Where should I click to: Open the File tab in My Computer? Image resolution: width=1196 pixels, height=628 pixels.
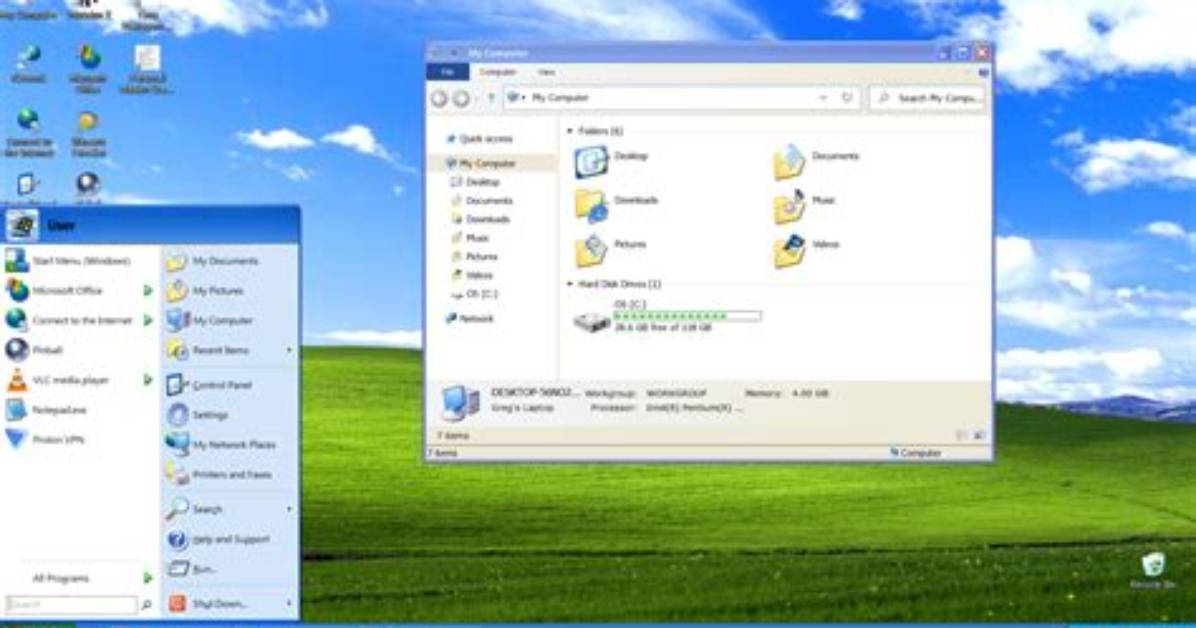pyautogui.click(x=448, y=72)
